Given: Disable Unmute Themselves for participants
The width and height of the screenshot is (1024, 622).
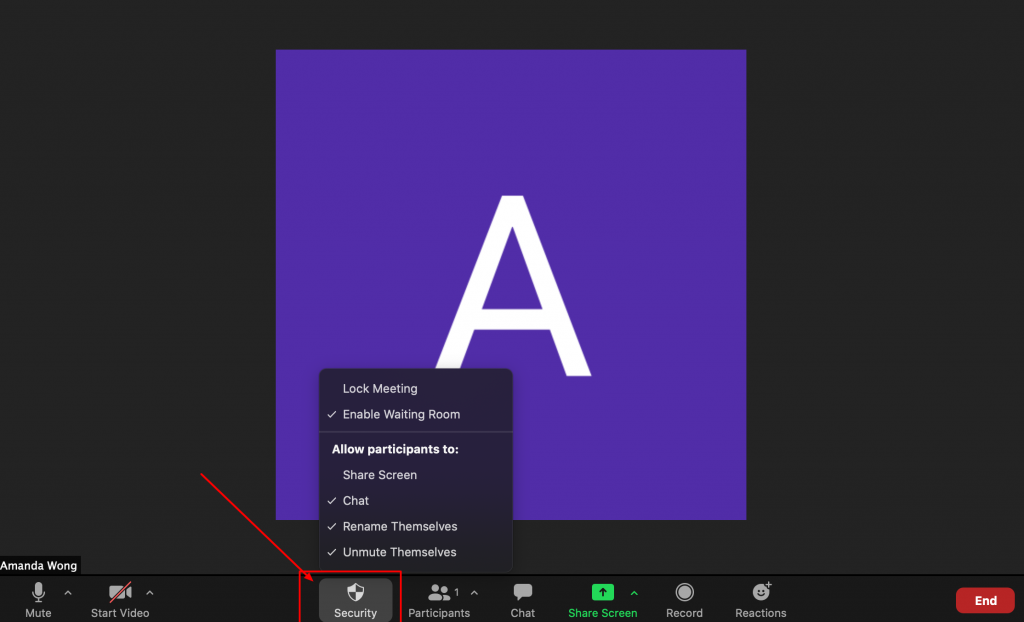Looking at the screenshot, I should pyautogui.click(x=400, y=551).
